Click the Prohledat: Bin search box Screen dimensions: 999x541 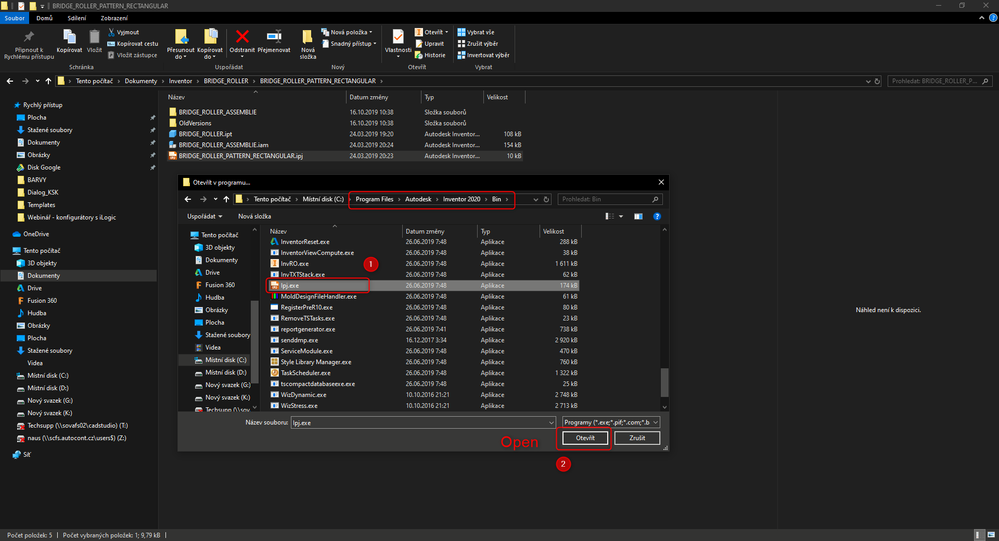click(610, 199)
